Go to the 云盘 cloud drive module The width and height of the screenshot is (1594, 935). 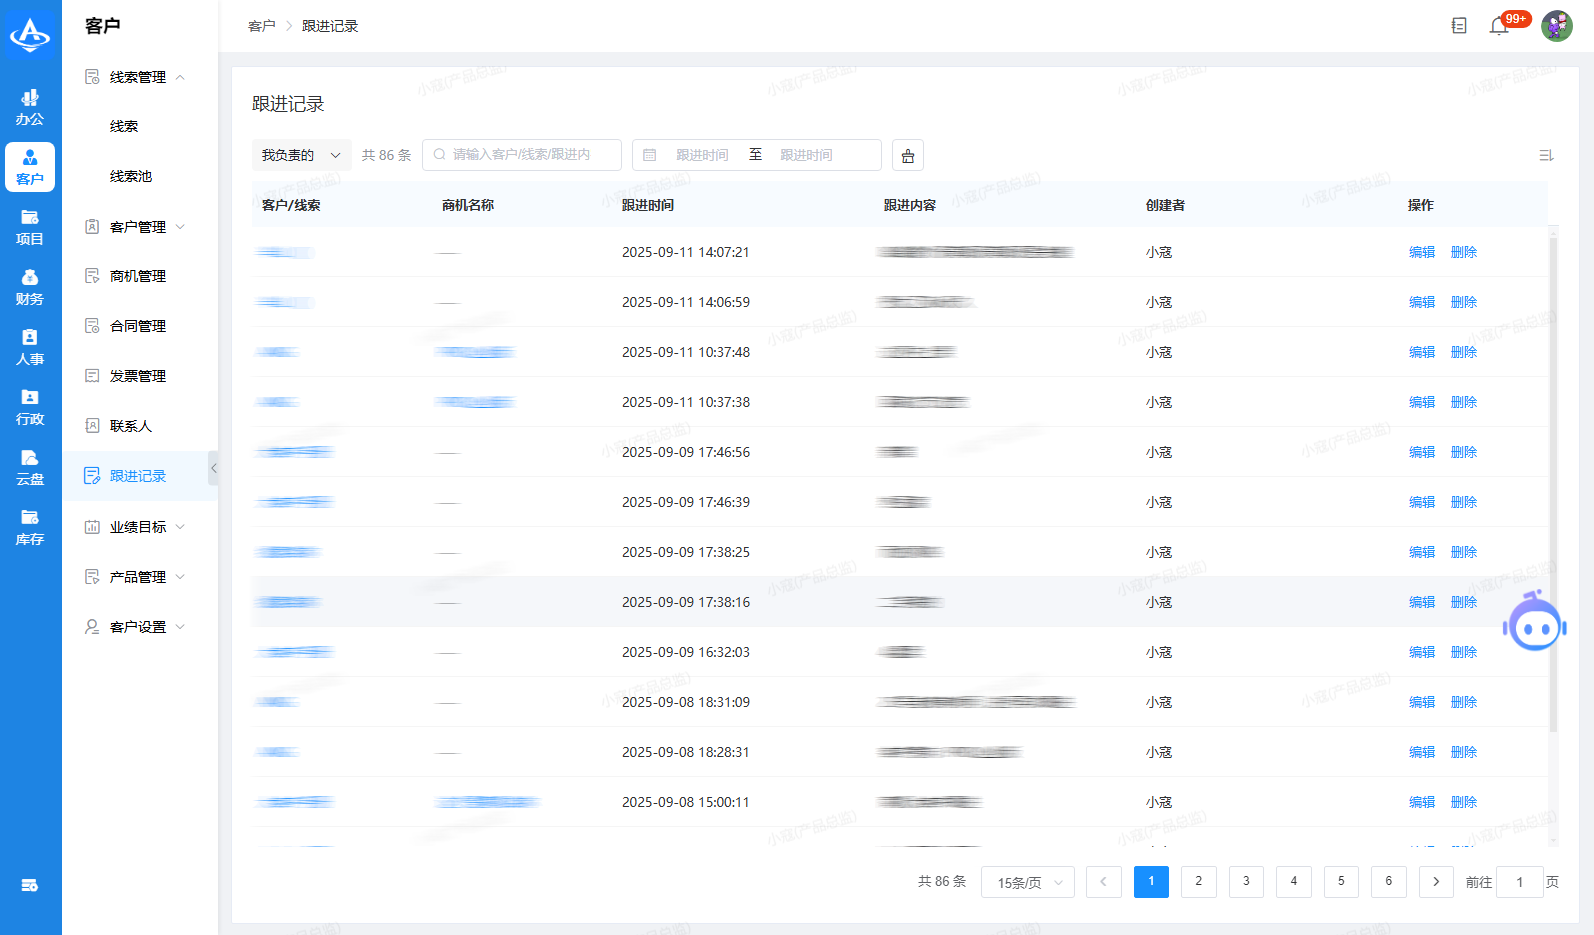[30, 467]
